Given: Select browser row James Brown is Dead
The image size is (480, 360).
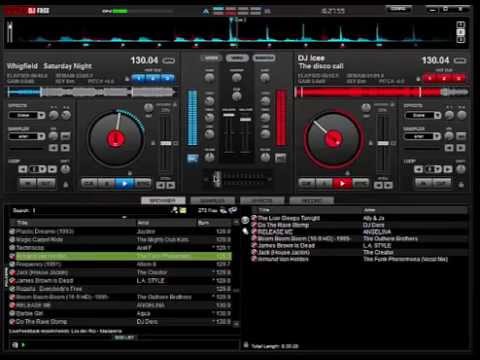Looking at the screenshot, I should pyautogui.click(x=121, y=281).
